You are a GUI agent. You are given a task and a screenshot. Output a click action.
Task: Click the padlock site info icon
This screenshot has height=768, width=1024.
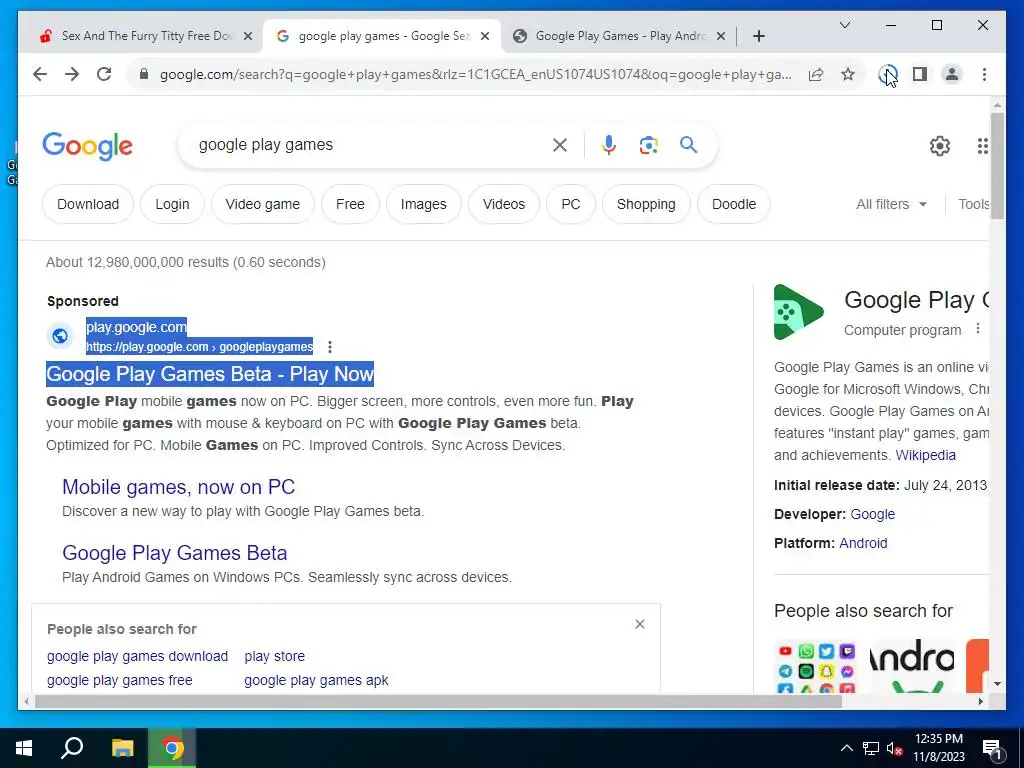coord(144,74)
